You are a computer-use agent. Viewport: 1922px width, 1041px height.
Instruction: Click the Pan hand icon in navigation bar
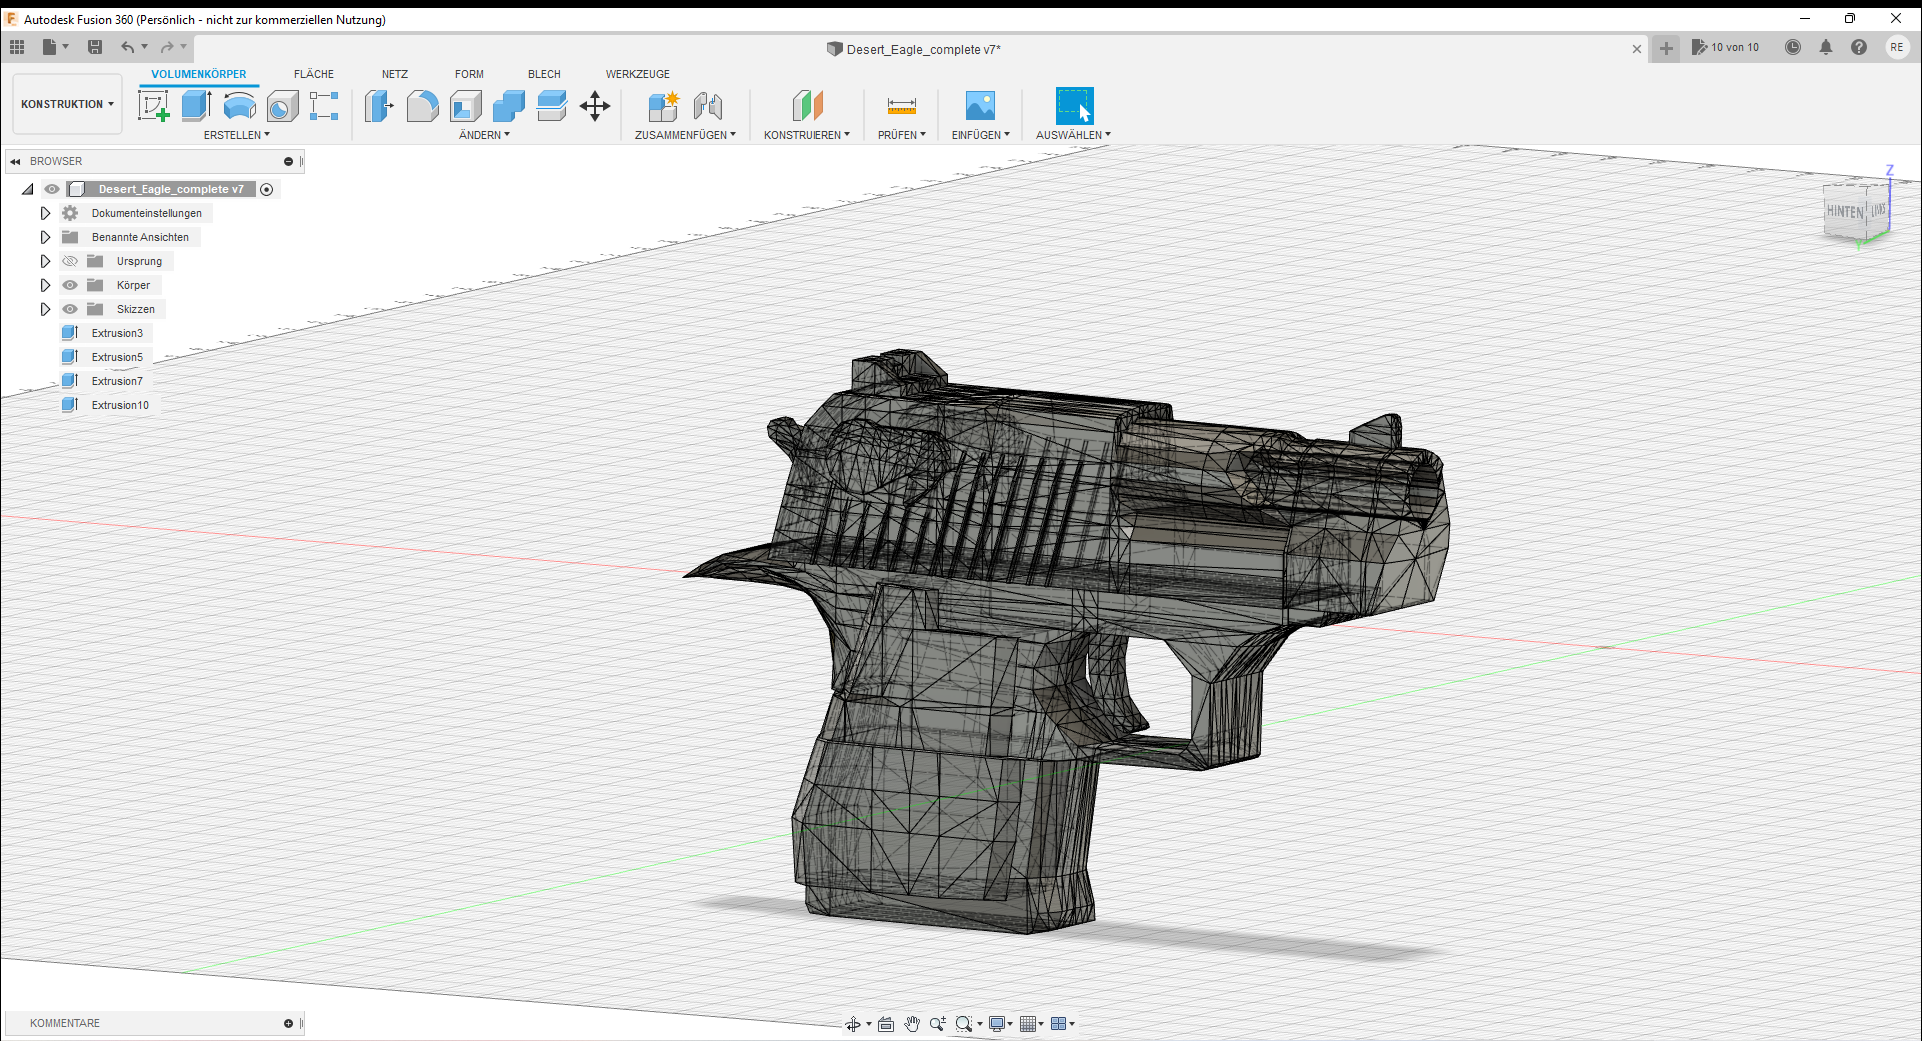tap(912, 1023)
